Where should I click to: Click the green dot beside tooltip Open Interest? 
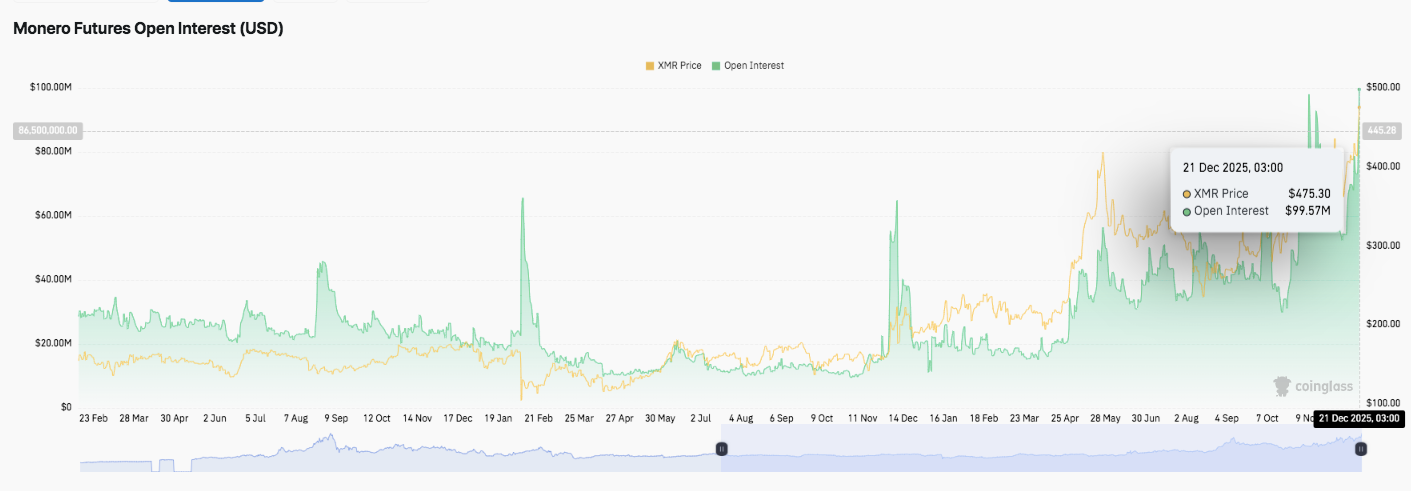(x=1187, y=211)
